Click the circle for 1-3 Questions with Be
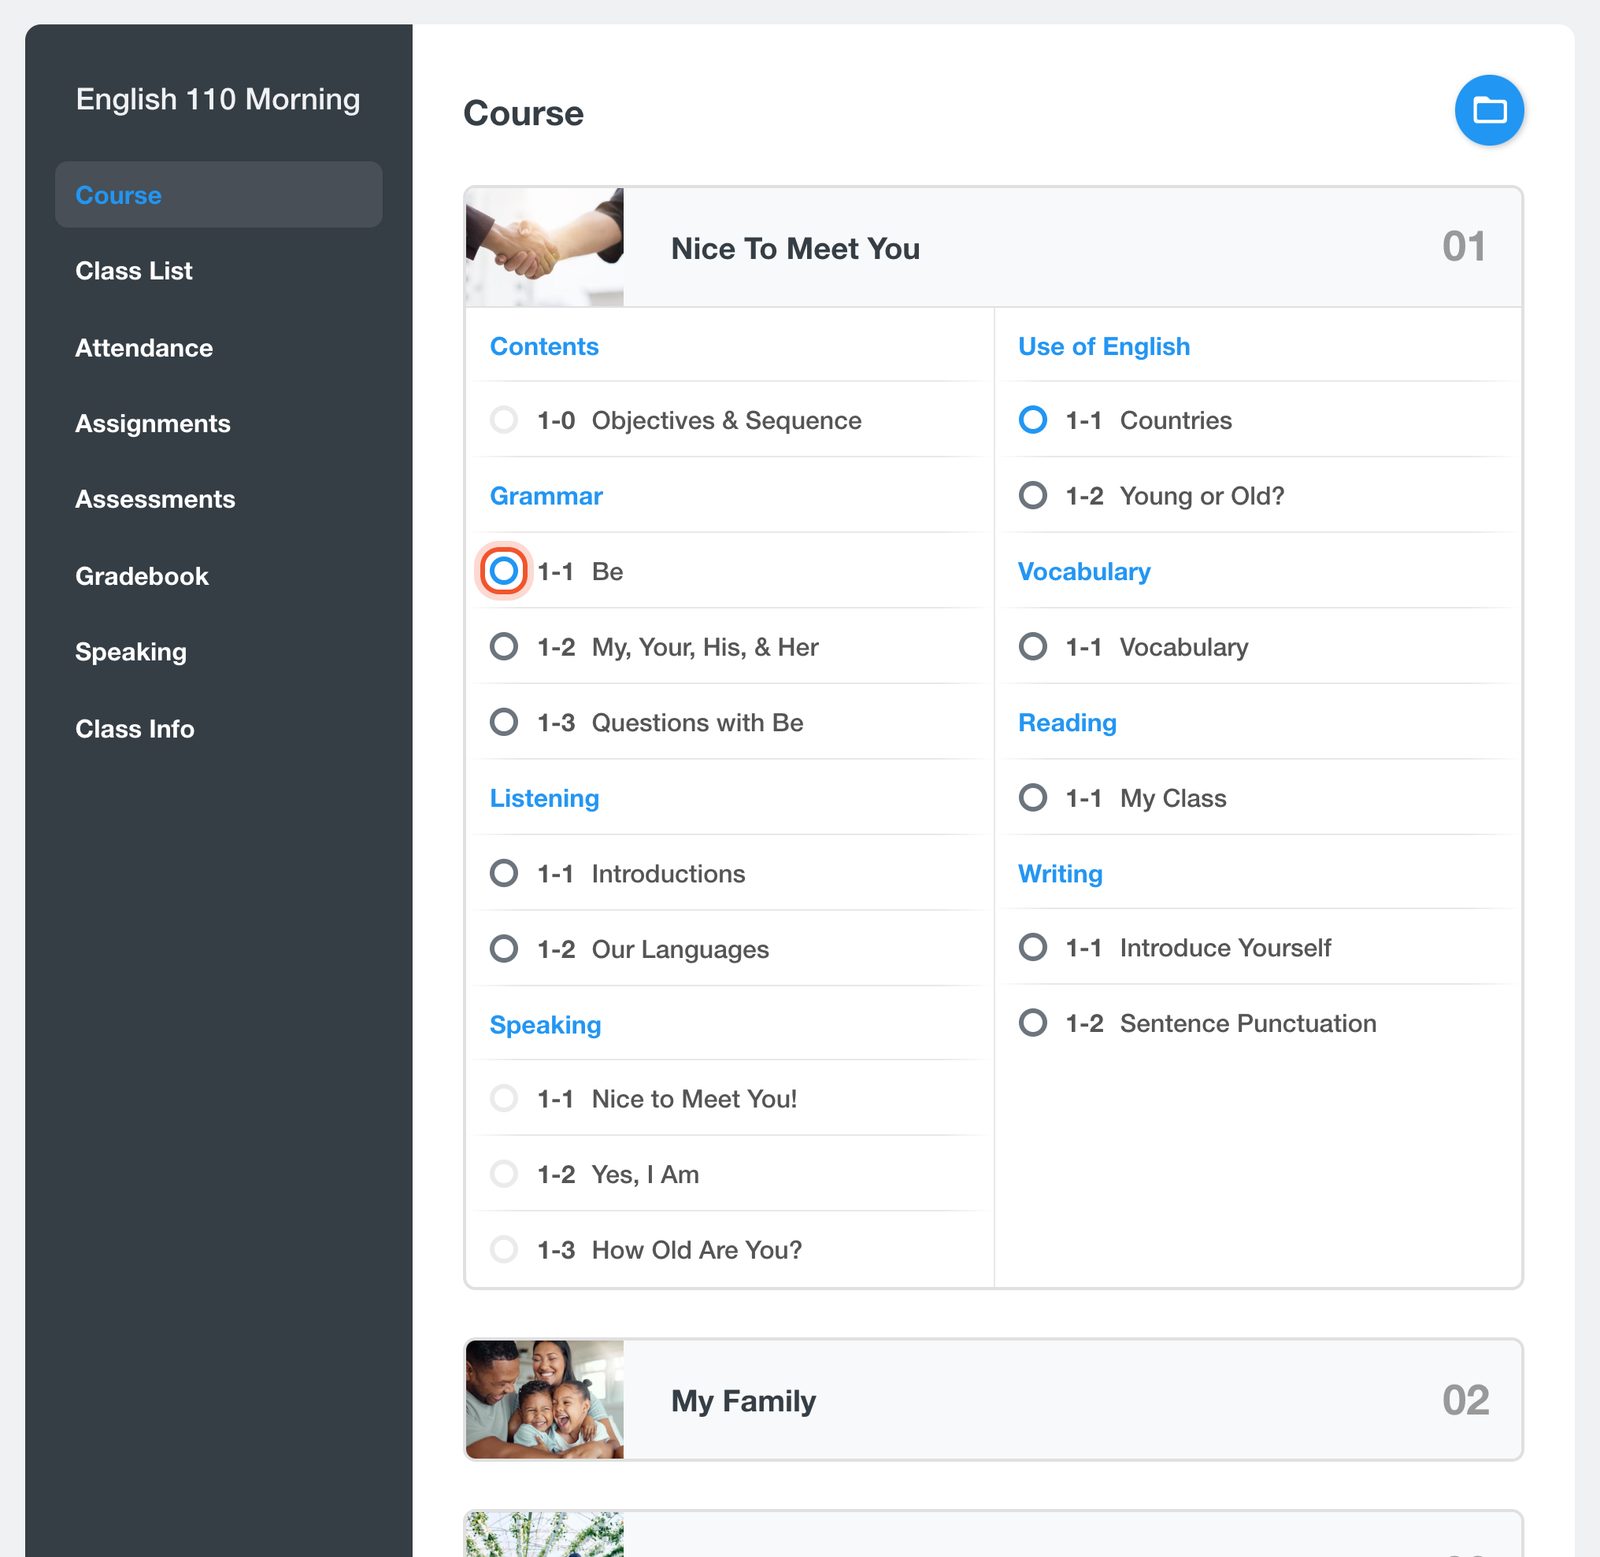This screenshot has width=1600, height=1557. [x=504, y=722]
